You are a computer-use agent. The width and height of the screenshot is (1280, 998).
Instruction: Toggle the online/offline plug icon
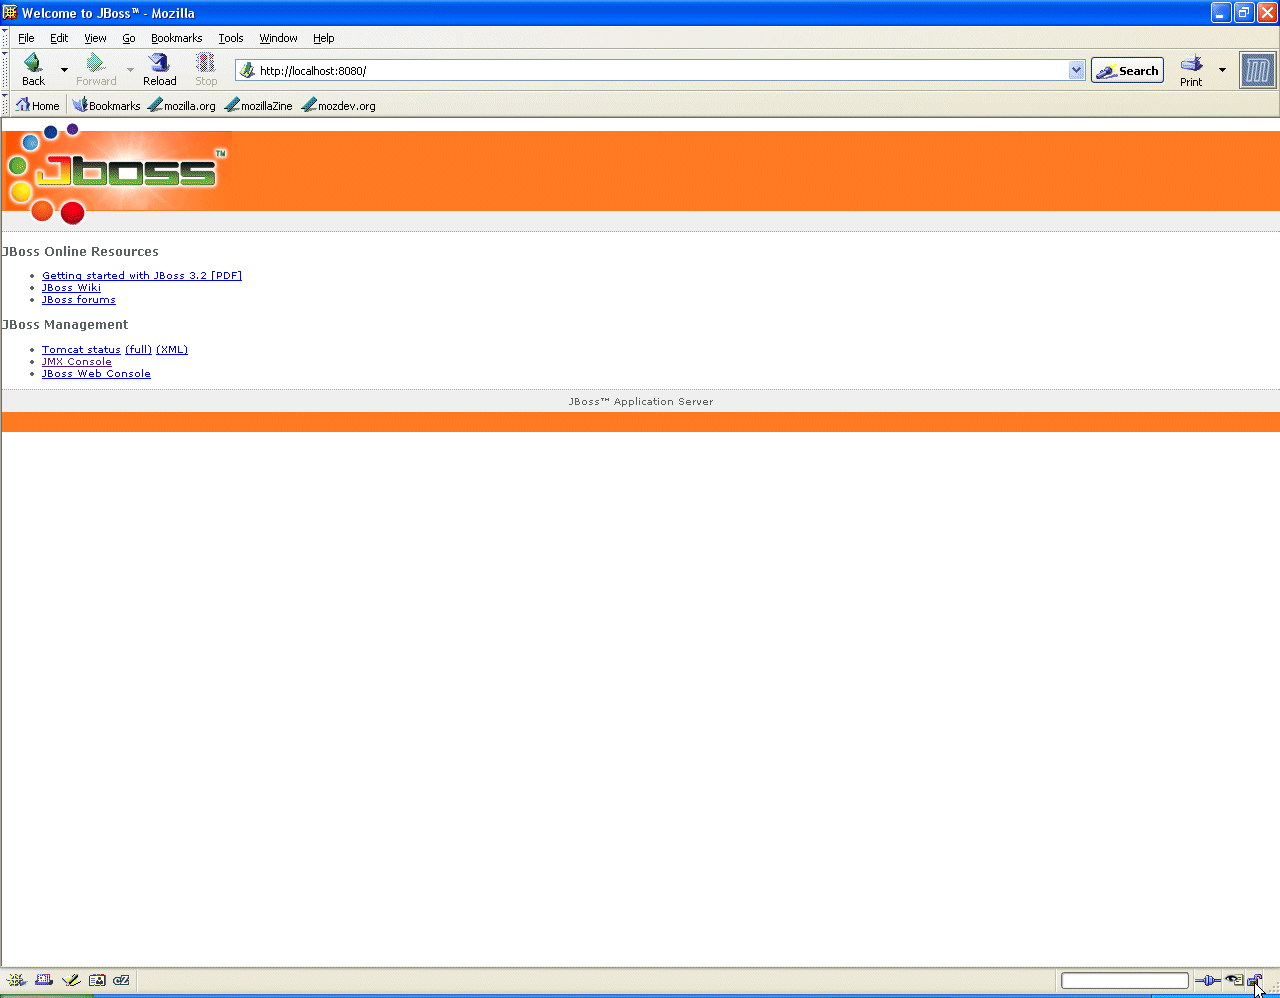tap(1207, 980)
